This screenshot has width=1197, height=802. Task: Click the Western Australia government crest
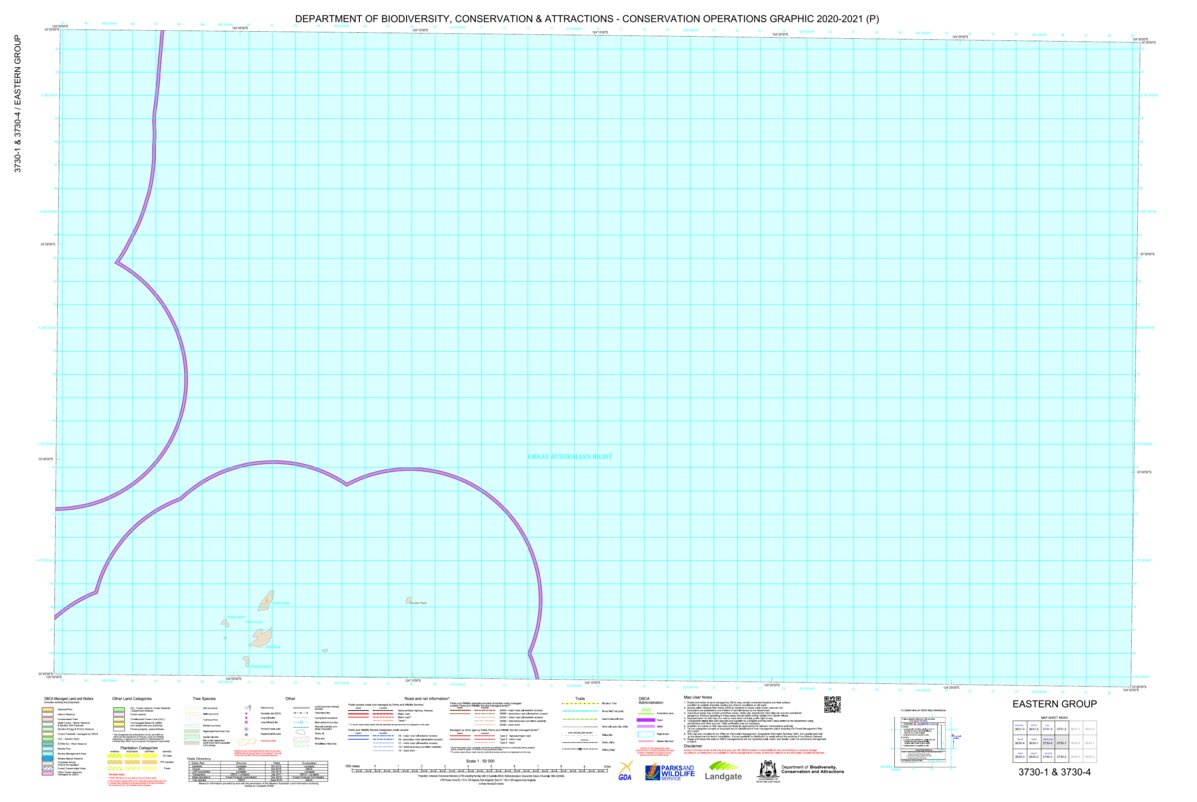766,770
